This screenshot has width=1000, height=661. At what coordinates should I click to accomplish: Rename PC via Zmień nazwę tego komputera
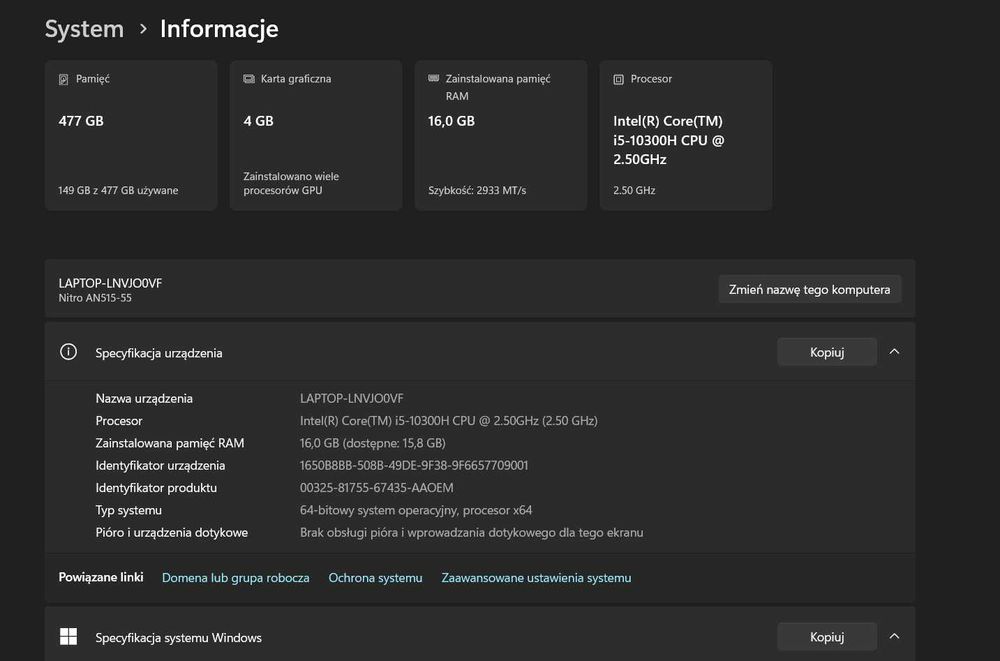(810, 289)
